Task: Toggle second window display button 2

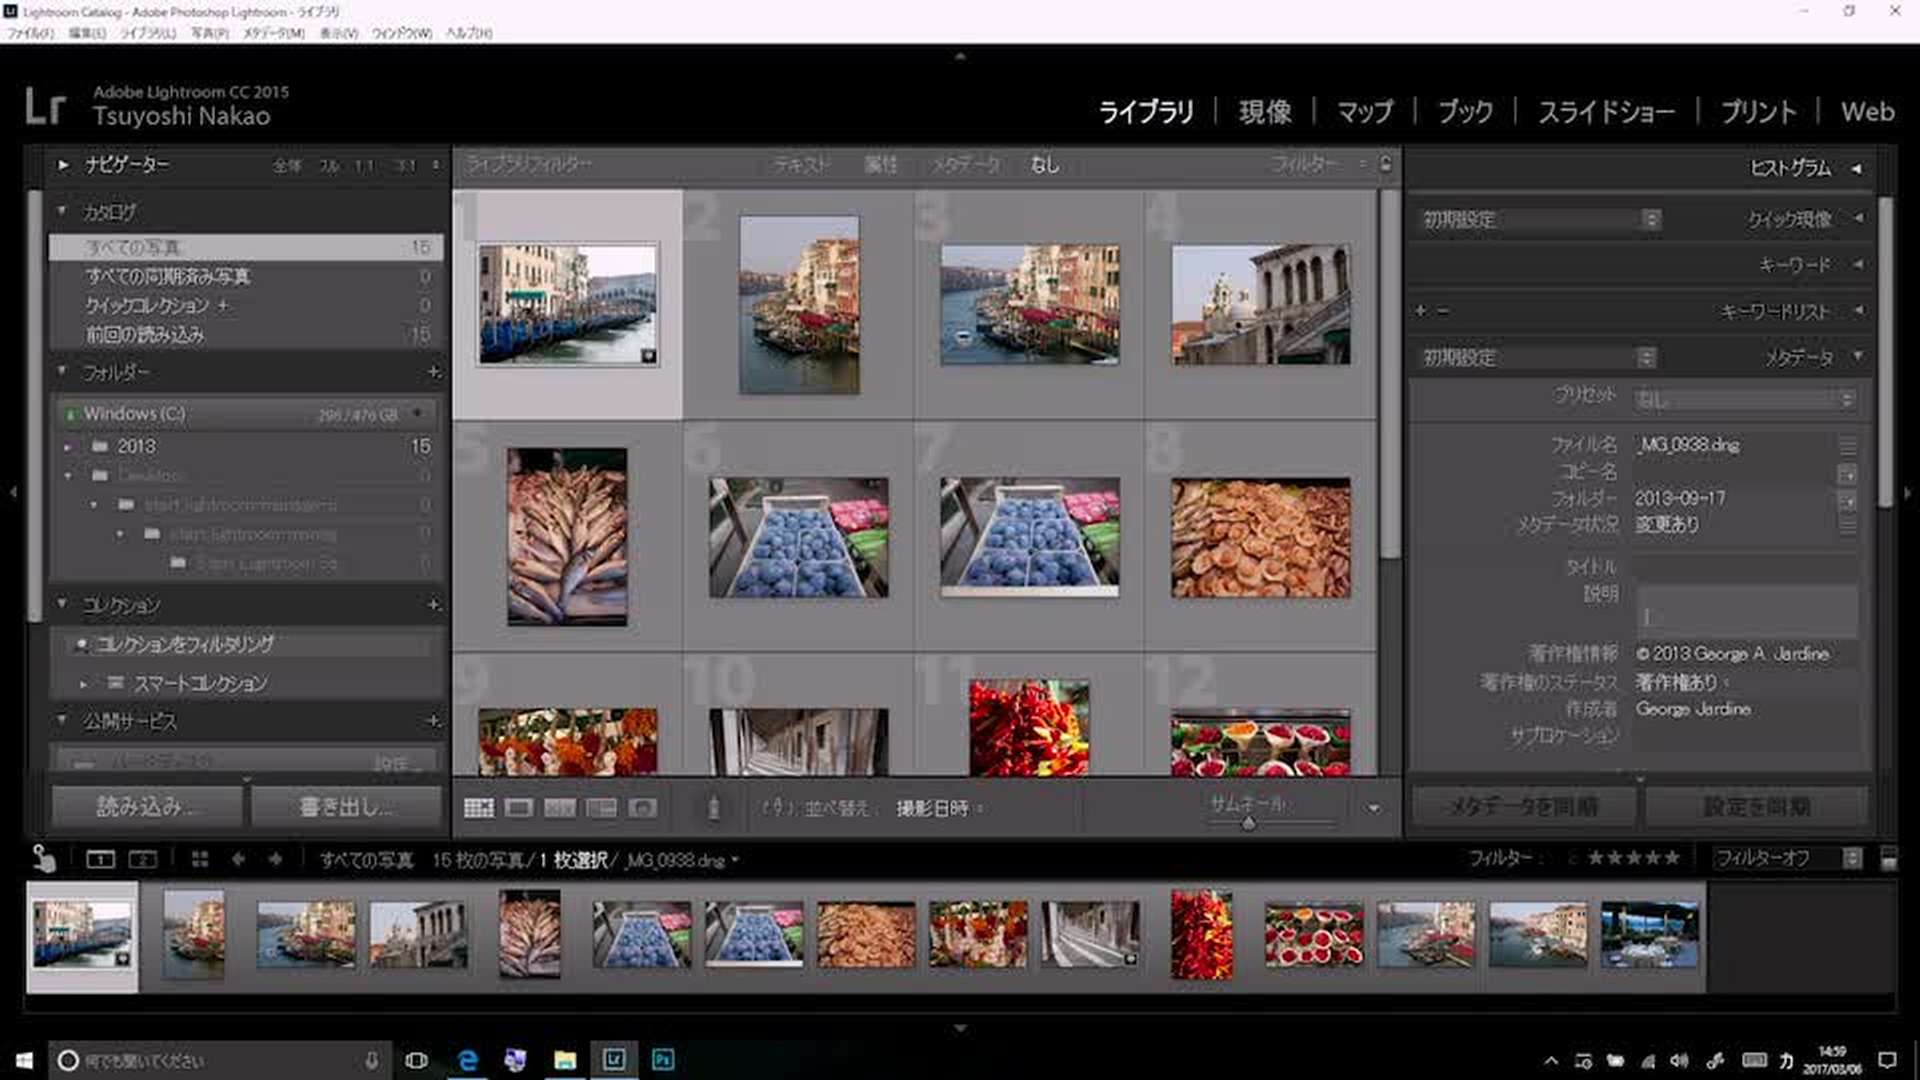Action: pyautogui.click(x=143, y=859)
